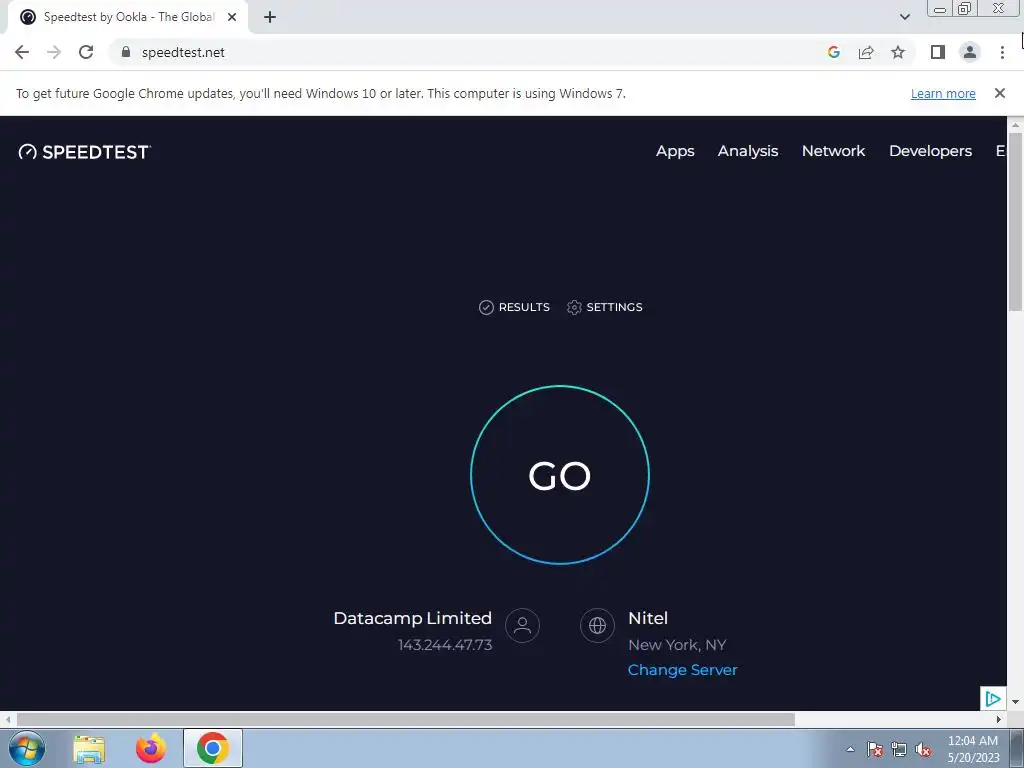The width and height of the screenshot is (1024, 768).
Task: Click the Results checkmark icon
Action: 486,308
